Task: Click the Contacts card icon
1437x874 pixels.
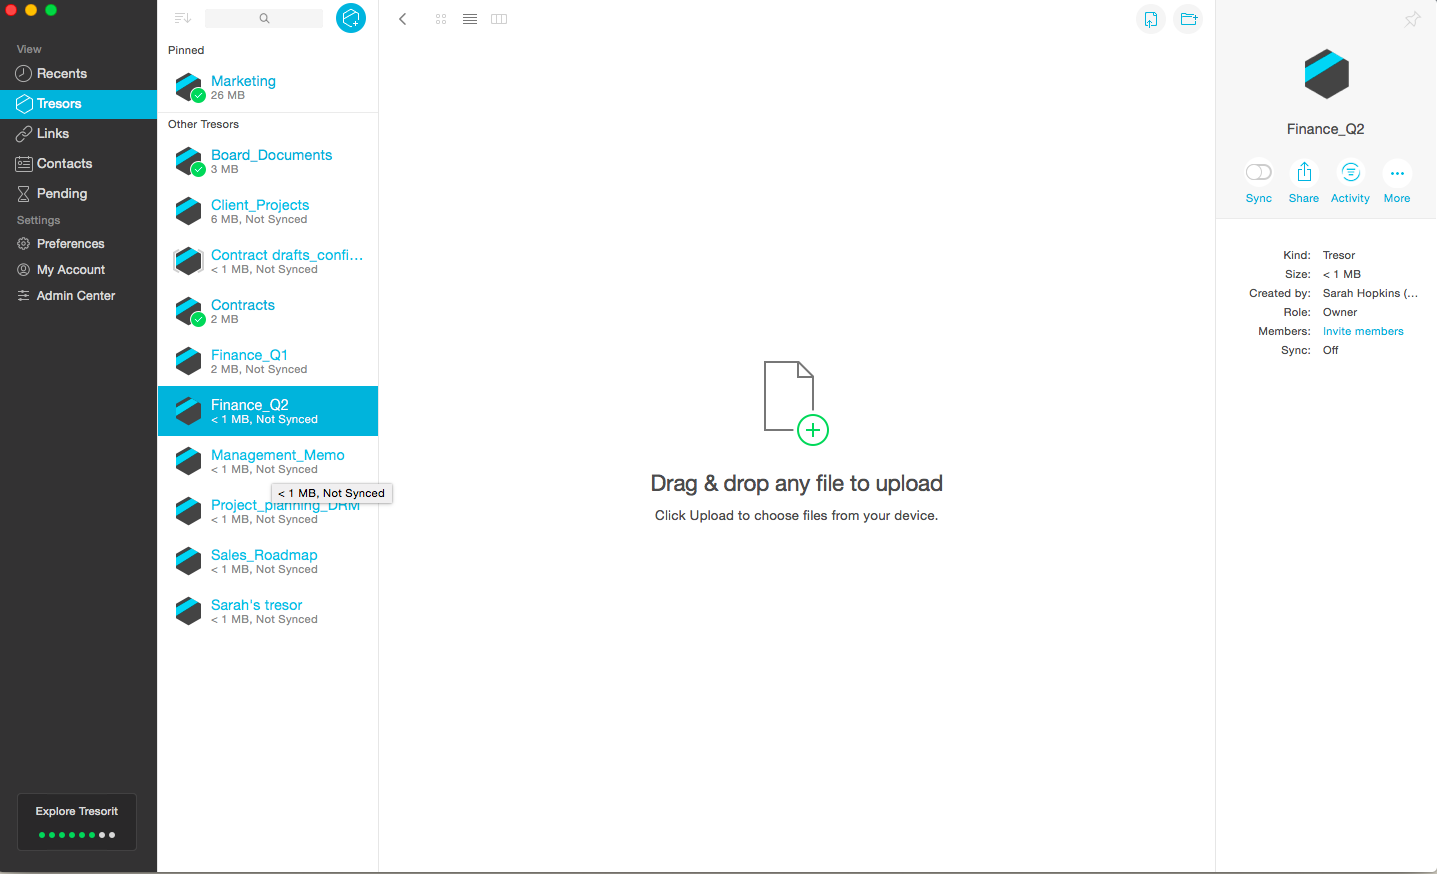Action: pyautogui.click(x=24, y=164)
